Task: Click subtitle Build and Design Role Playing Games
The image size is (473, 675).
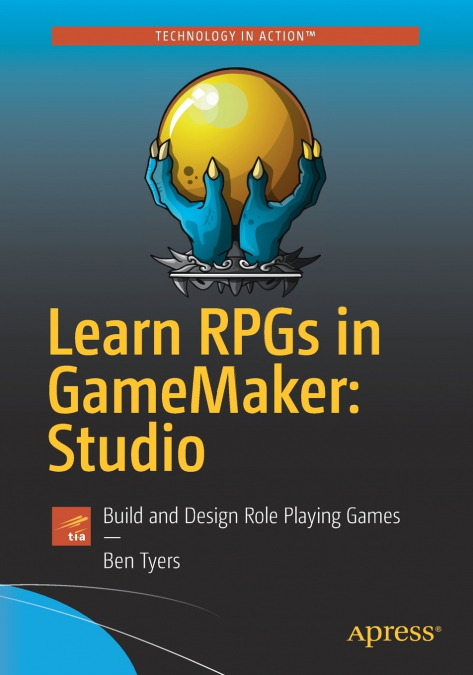Action: point(252,516)
